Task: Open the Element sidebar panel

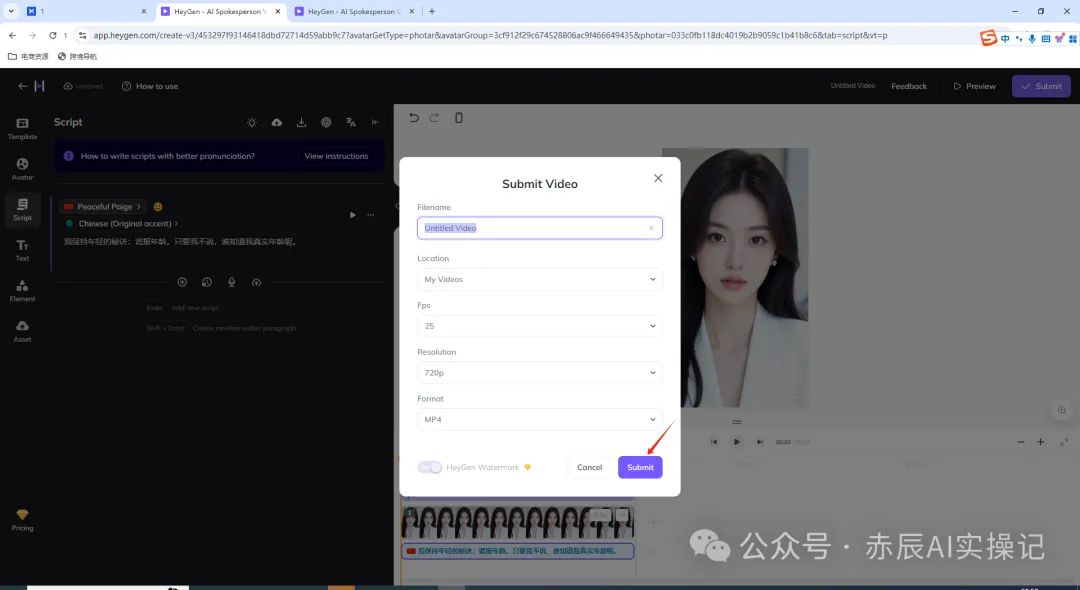Action: point(22,291)
